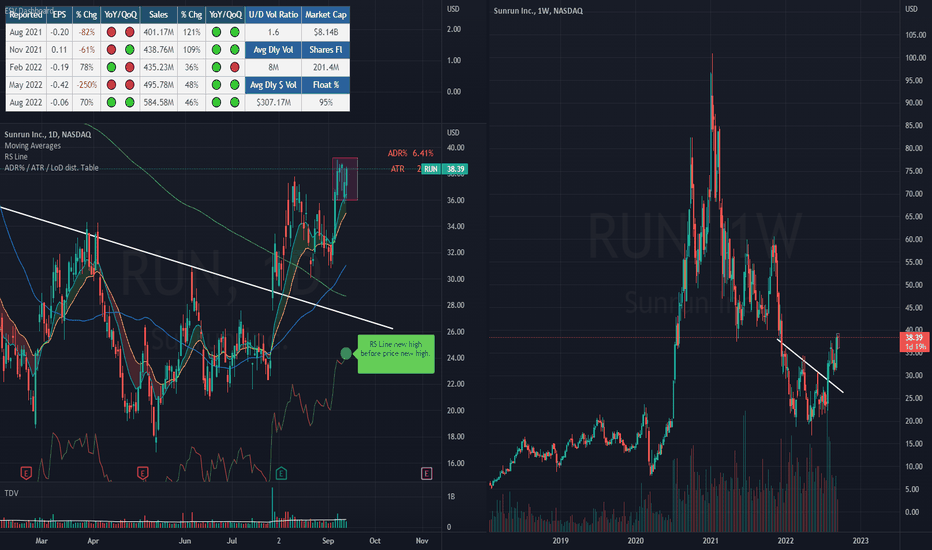This screenshot has width=932, height=550.
Task: Click the green earnings marker near August
Action: coord(281,473)
